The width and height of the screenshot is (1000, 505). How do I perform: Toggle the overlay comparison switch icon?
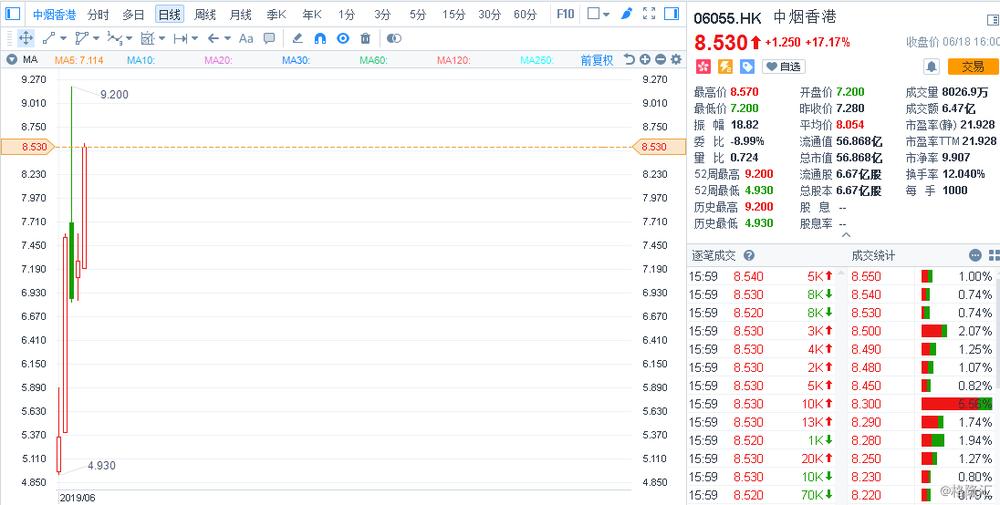point(394,38)
